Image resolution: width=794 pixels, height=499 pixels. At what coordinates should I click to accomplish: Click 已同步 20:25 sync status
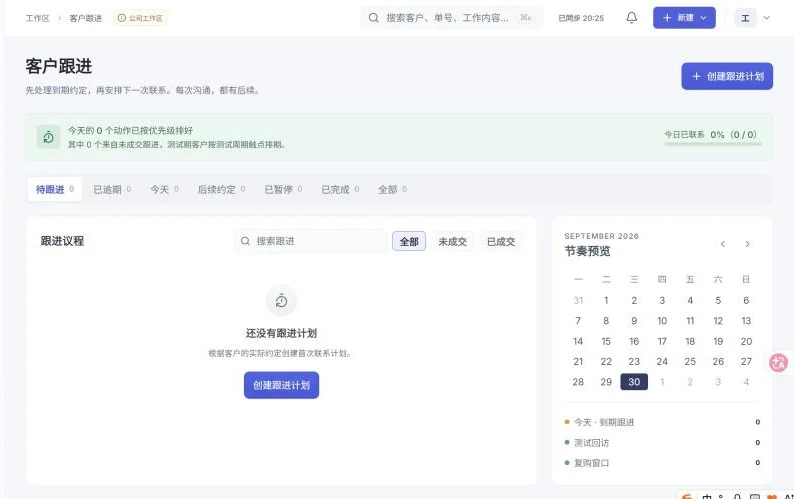[581, 18]
